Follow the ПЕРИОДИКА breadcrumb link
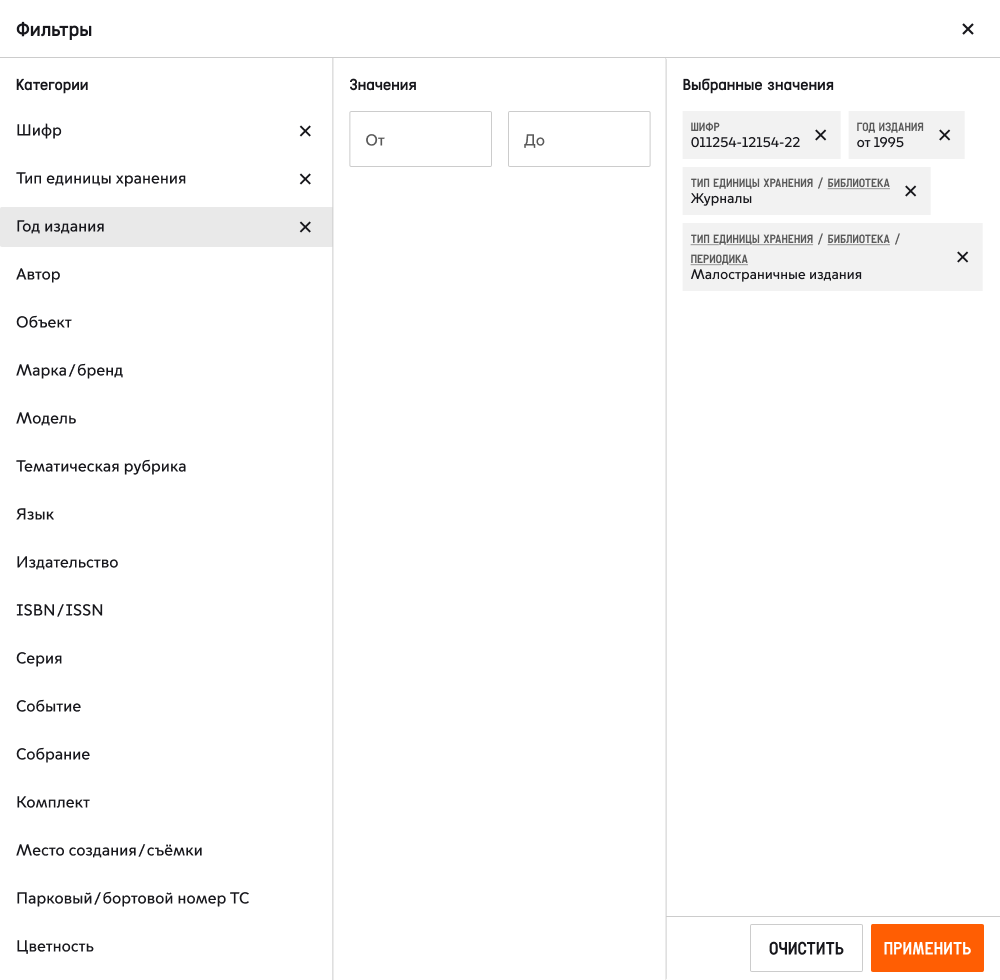This screenshot has height=980, width=1000. [719, 259]
